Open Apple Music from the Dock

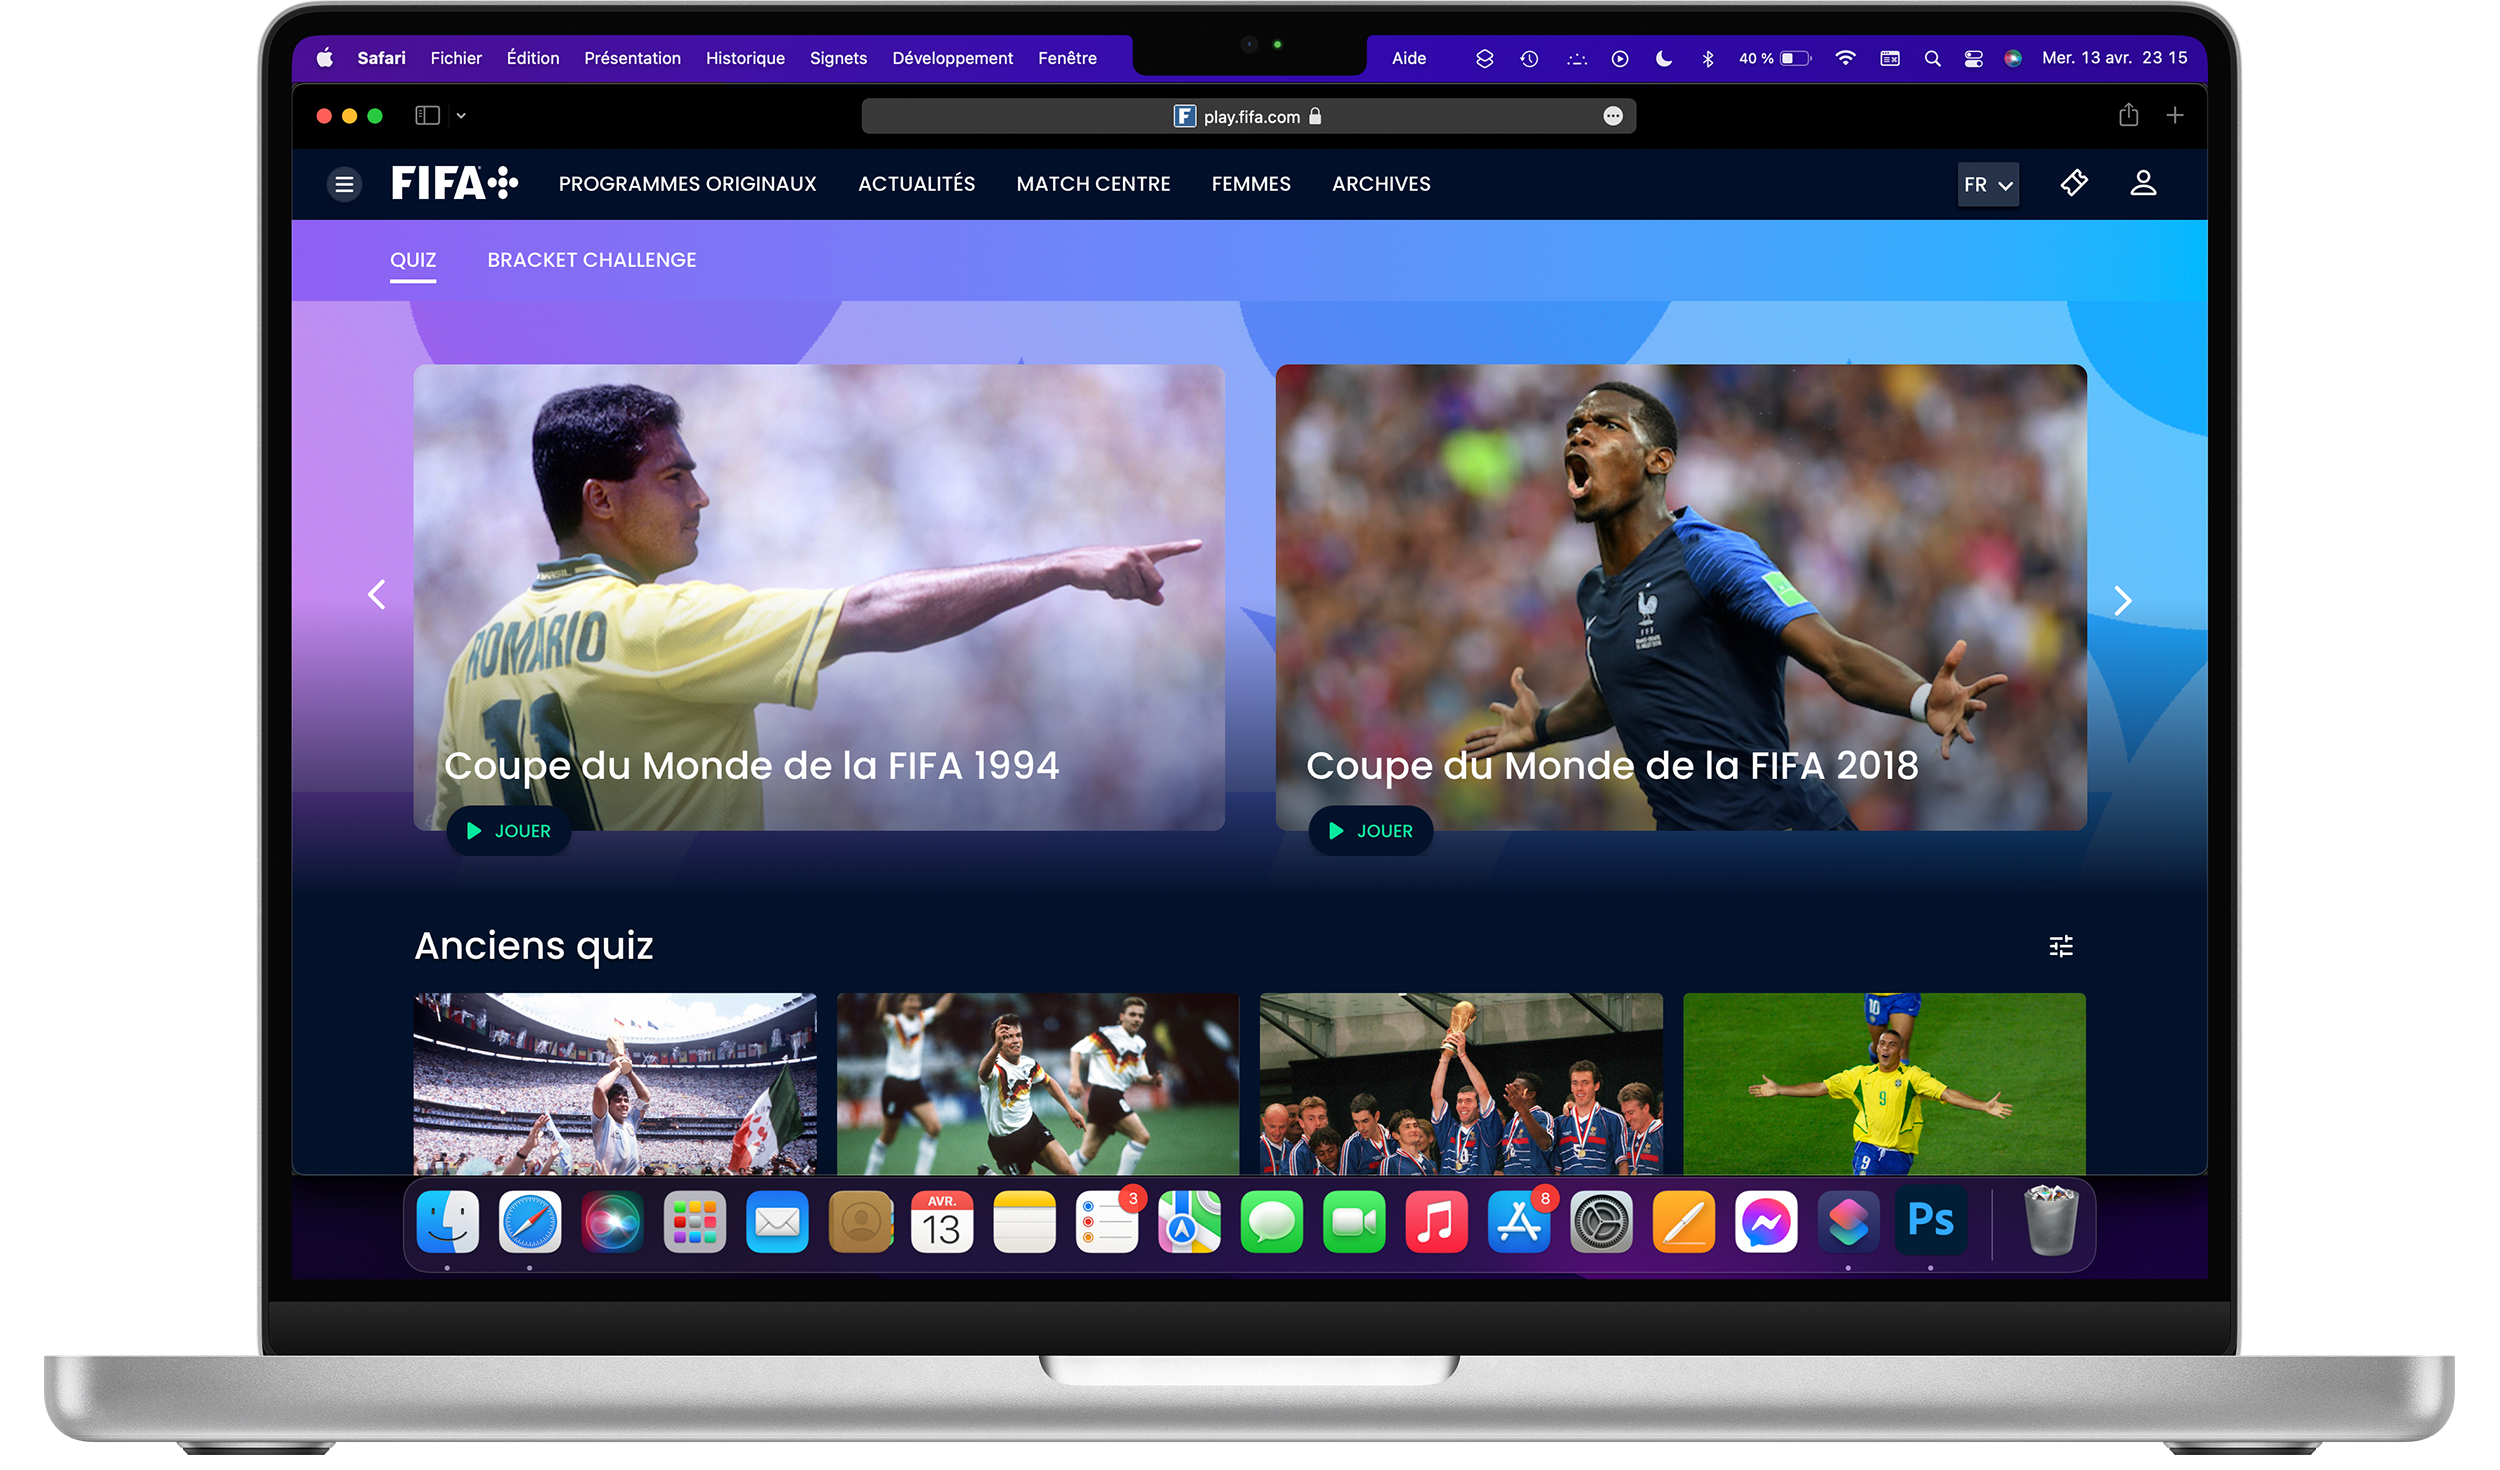[1436, 1221]
